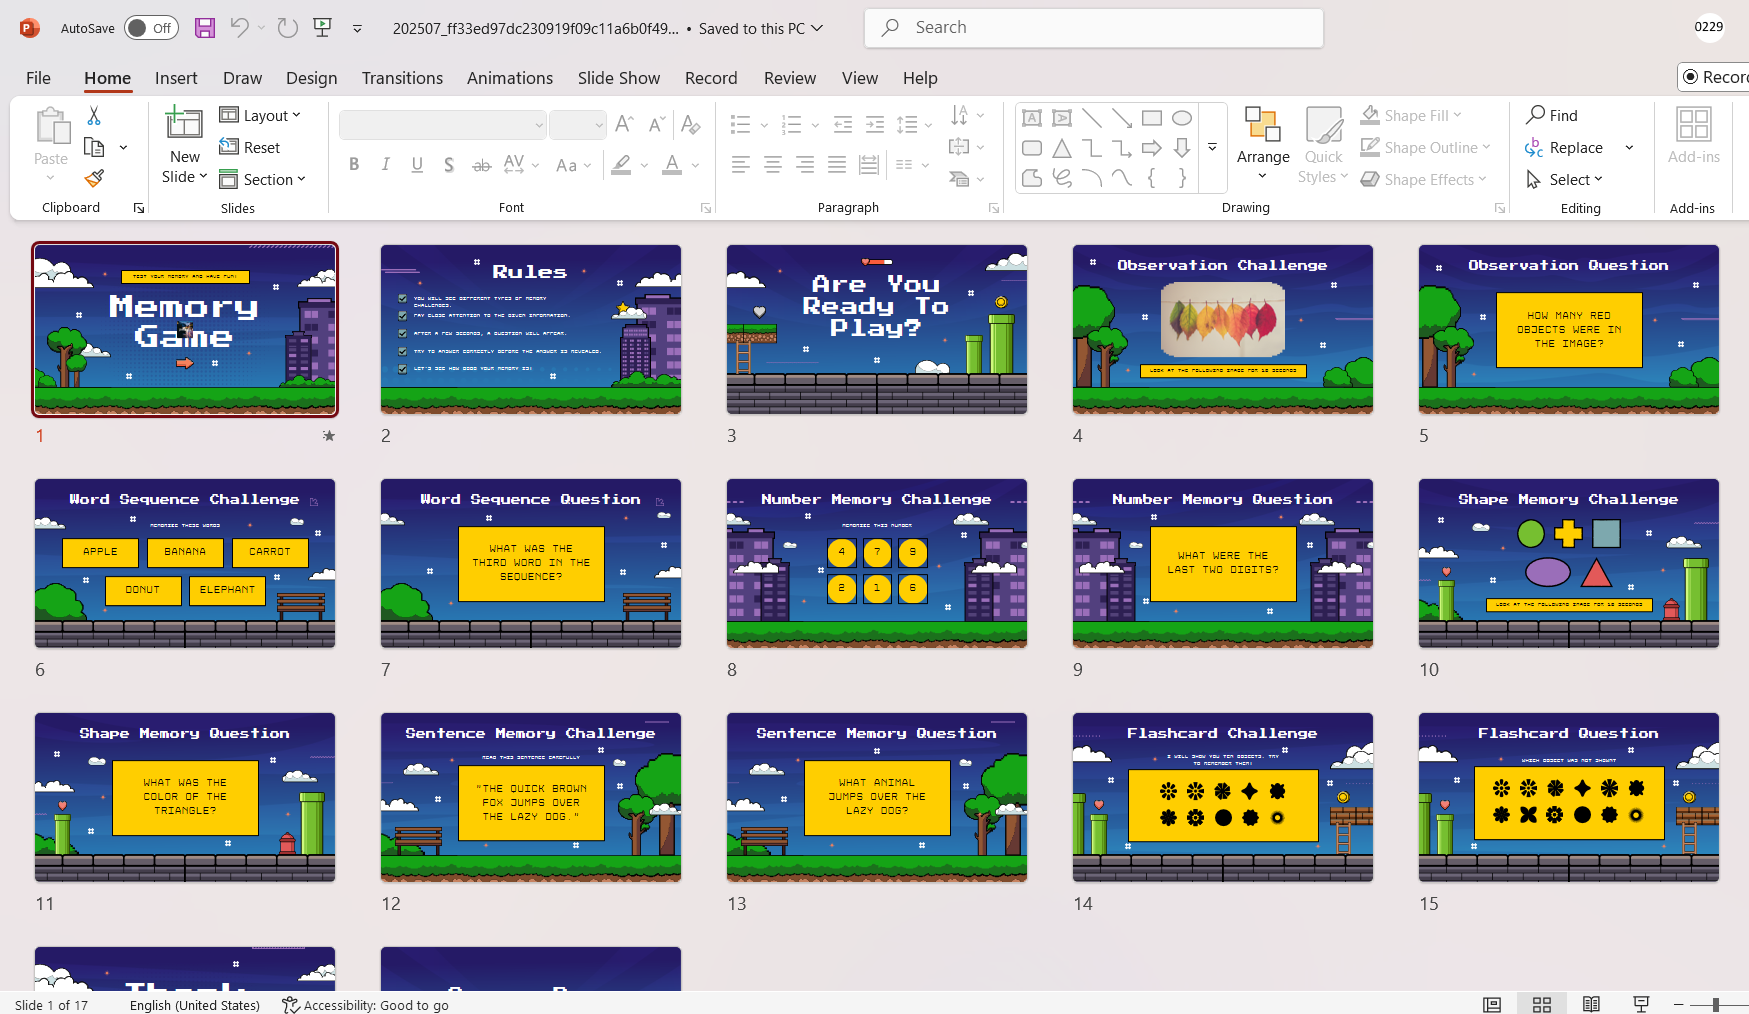Decrease list indent level icon
1749x1014 pixels.
point(843,124)
